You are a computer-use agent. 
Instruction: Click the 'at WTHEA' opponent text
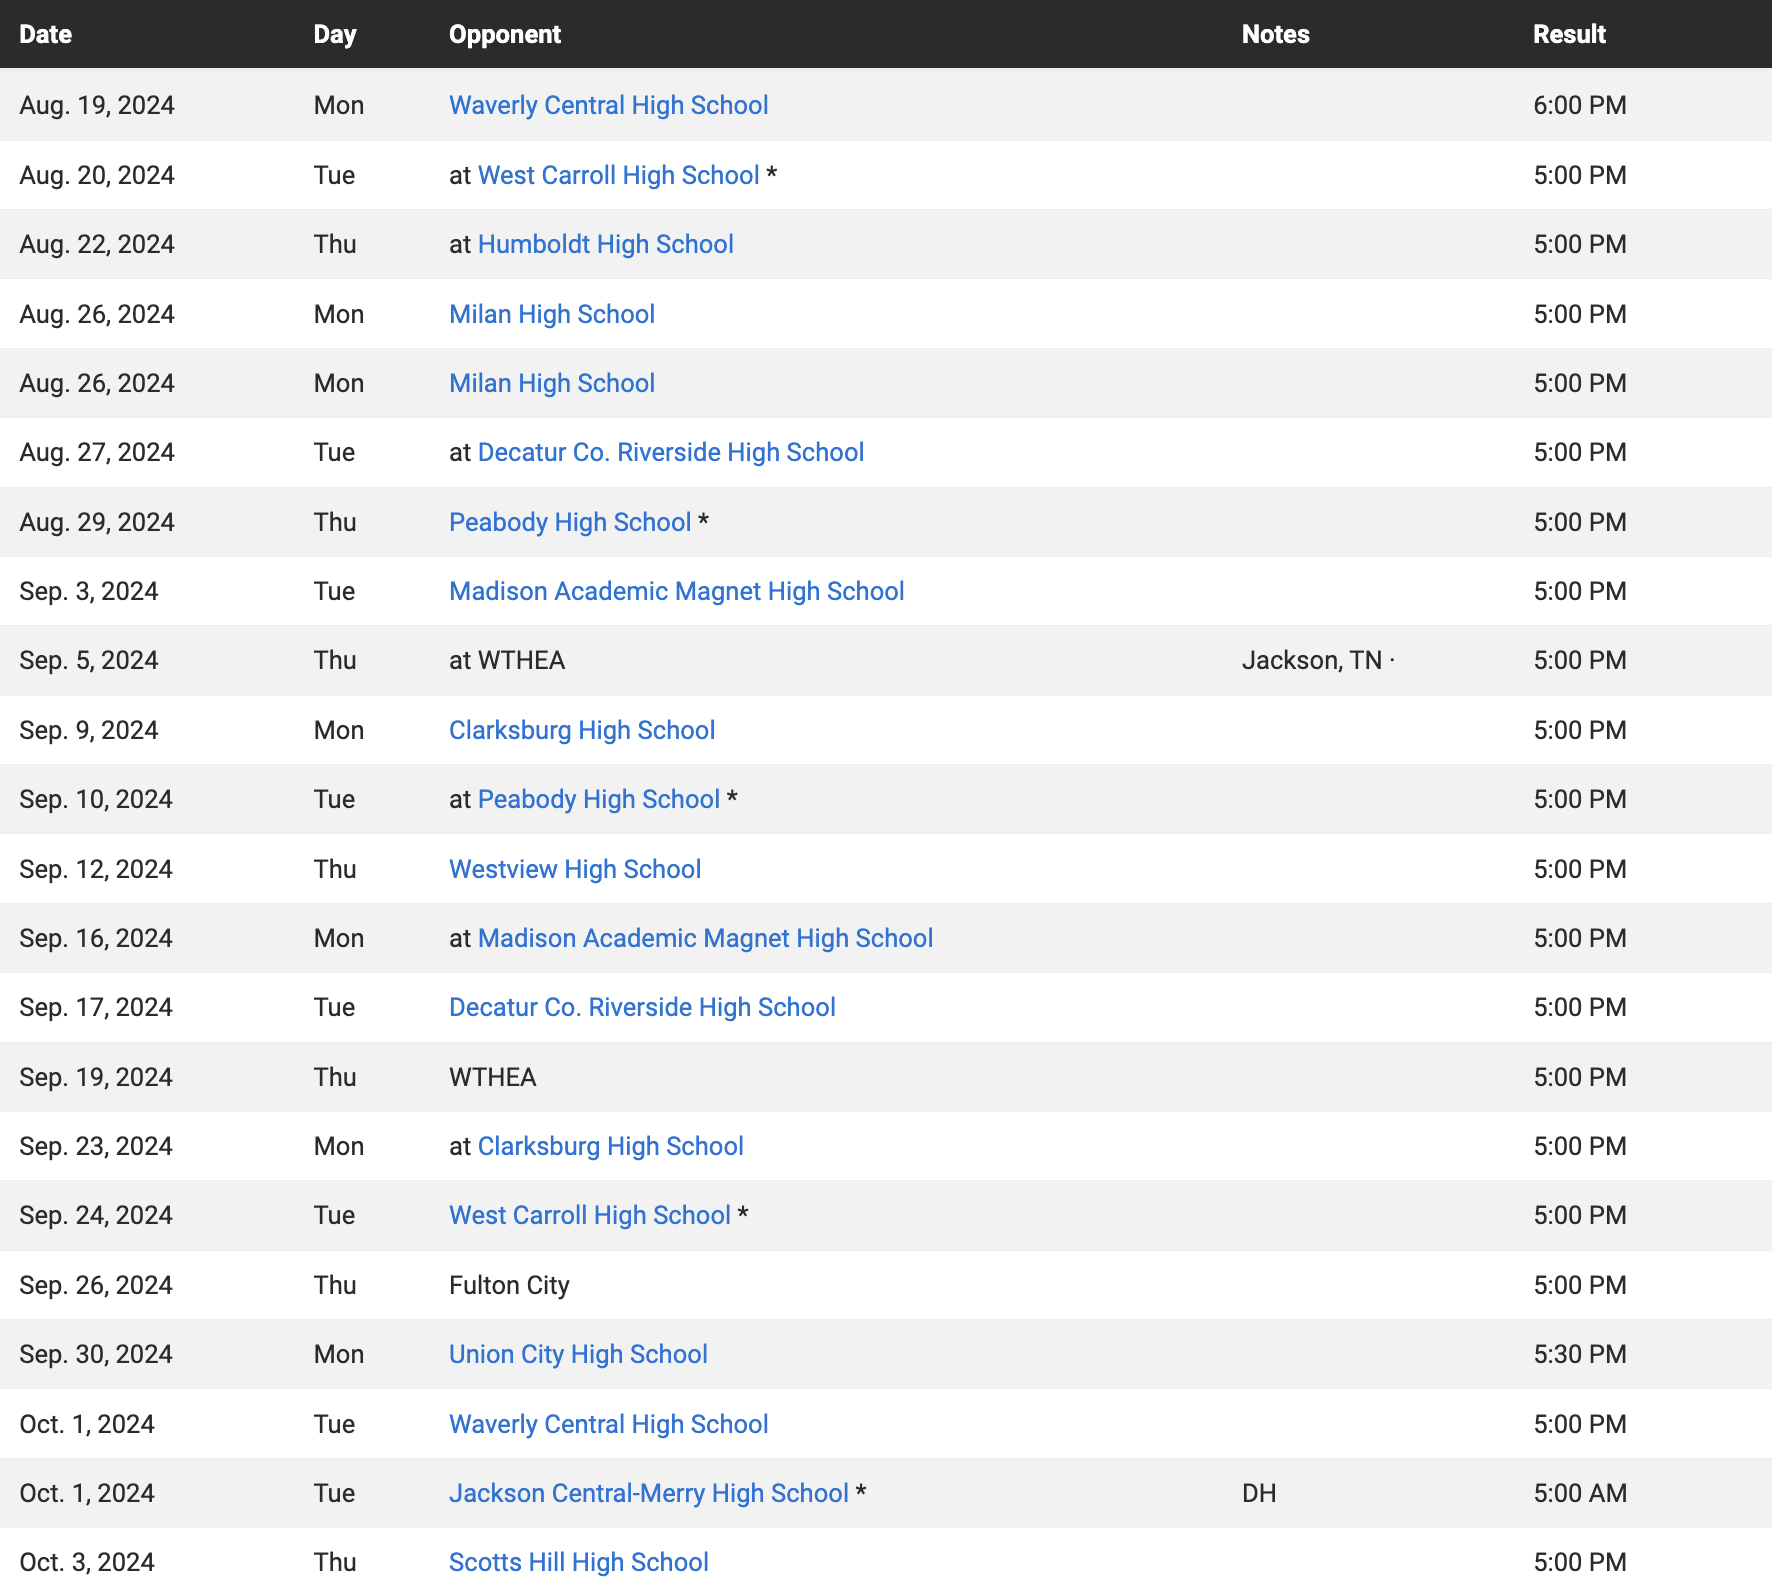(507, 660)
